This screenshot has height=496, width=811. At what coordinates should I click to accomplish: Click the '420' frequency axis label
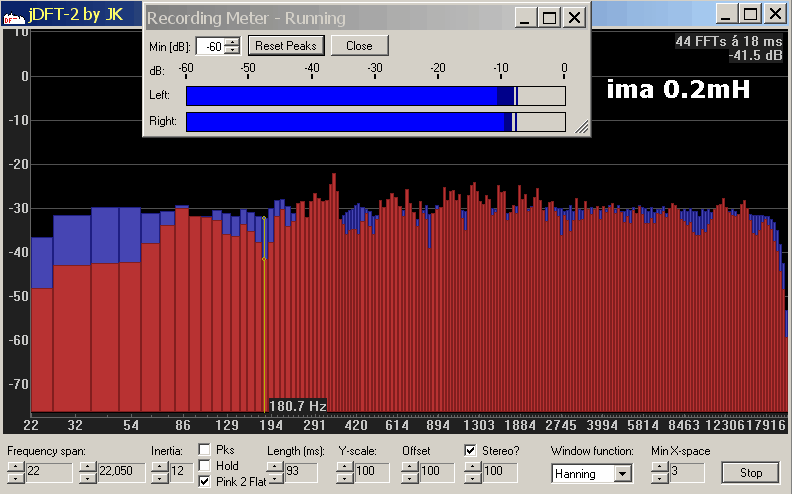[x=356, y=426]
